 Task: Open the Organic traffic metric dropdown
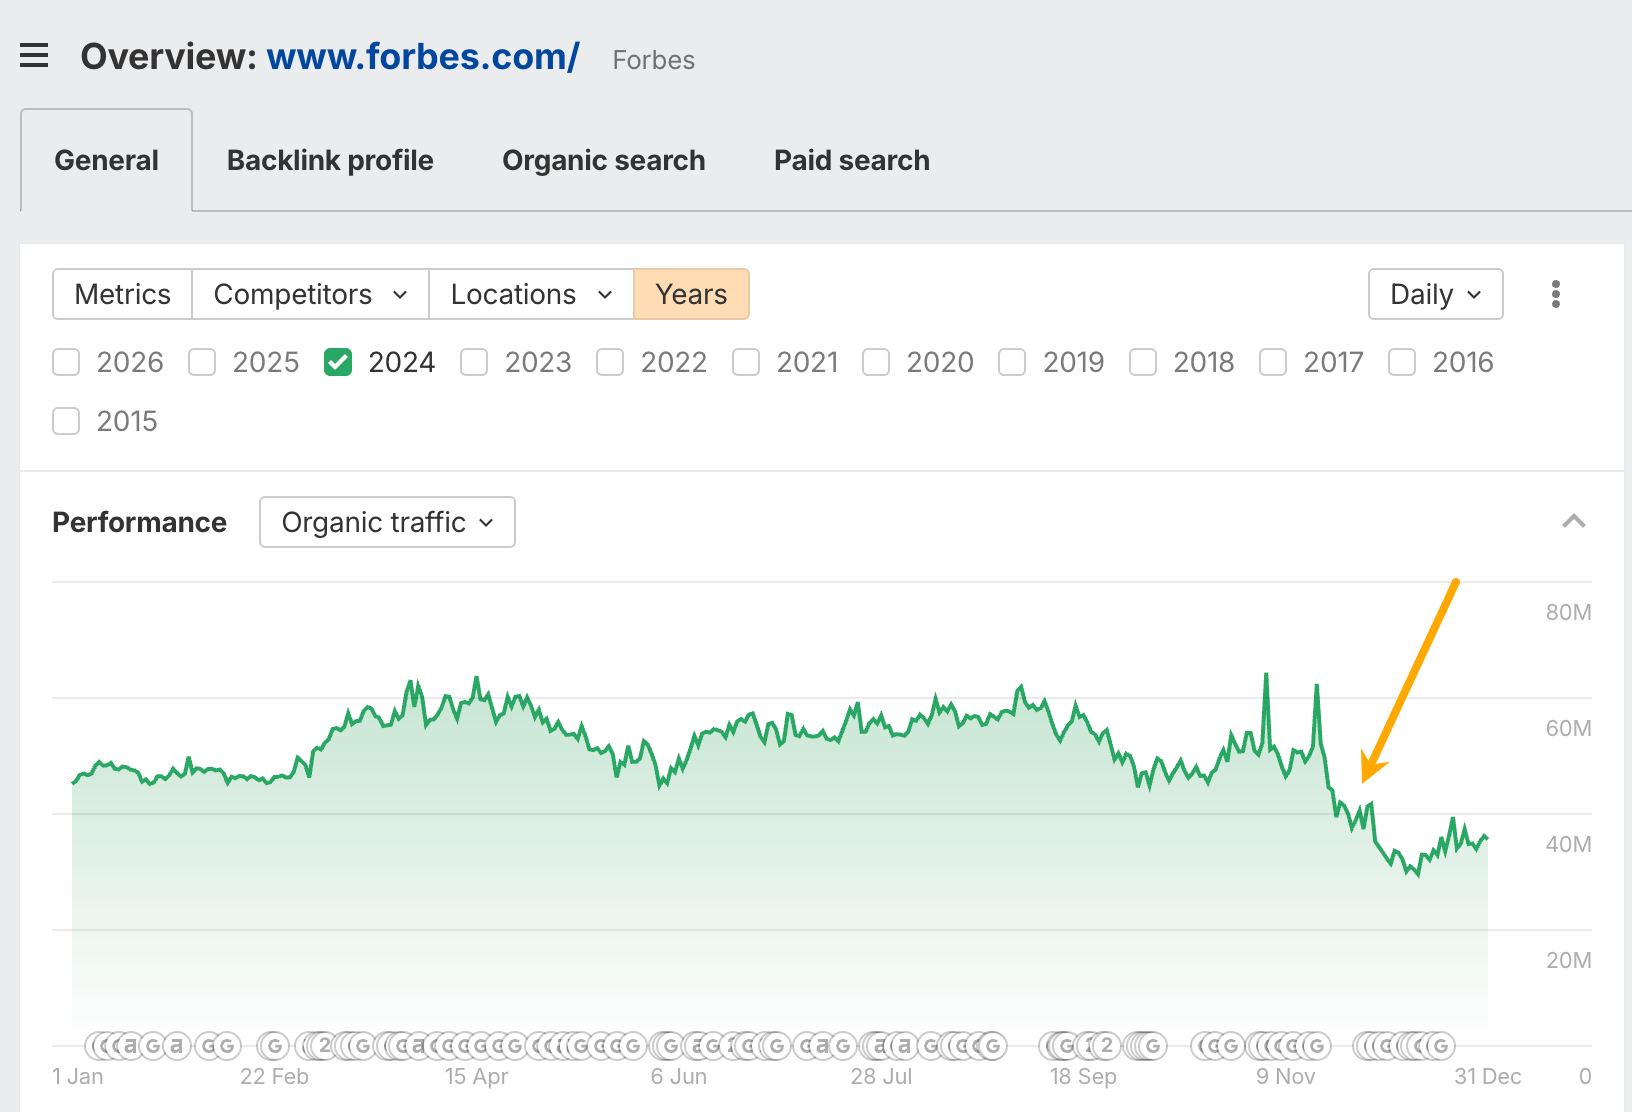[387, 522]
